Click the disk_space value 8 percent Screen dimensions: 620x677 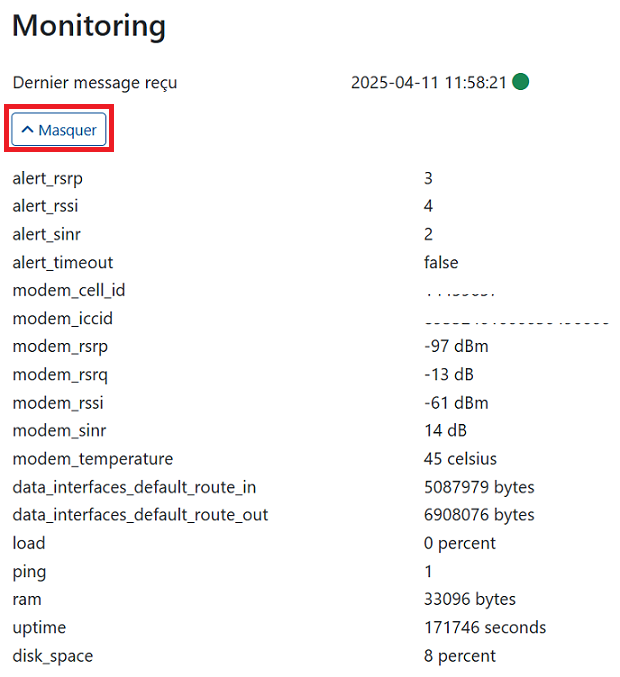[x=460, y=656]
